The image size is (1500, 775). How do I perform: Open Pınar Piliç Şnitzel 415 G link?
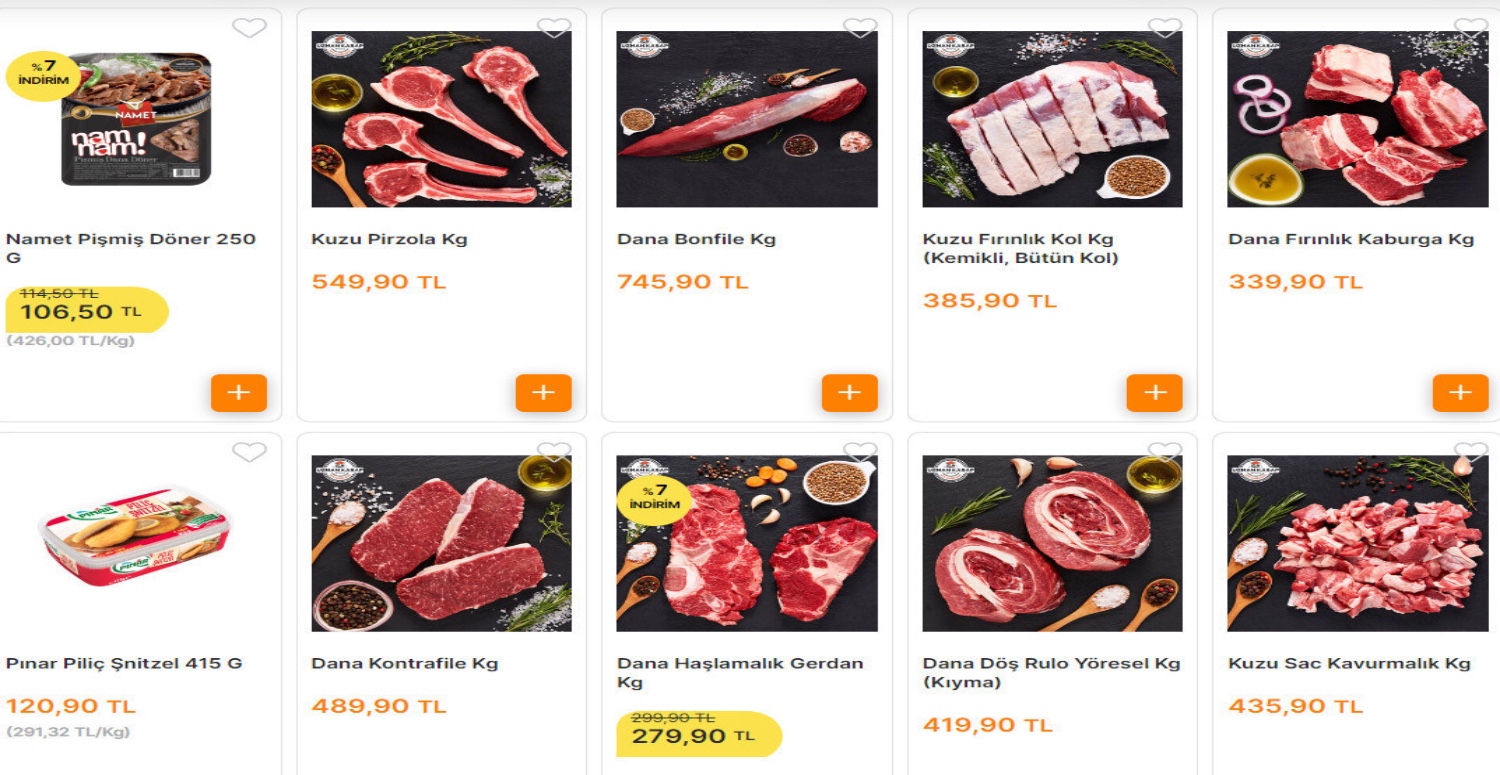click(124, 664)
